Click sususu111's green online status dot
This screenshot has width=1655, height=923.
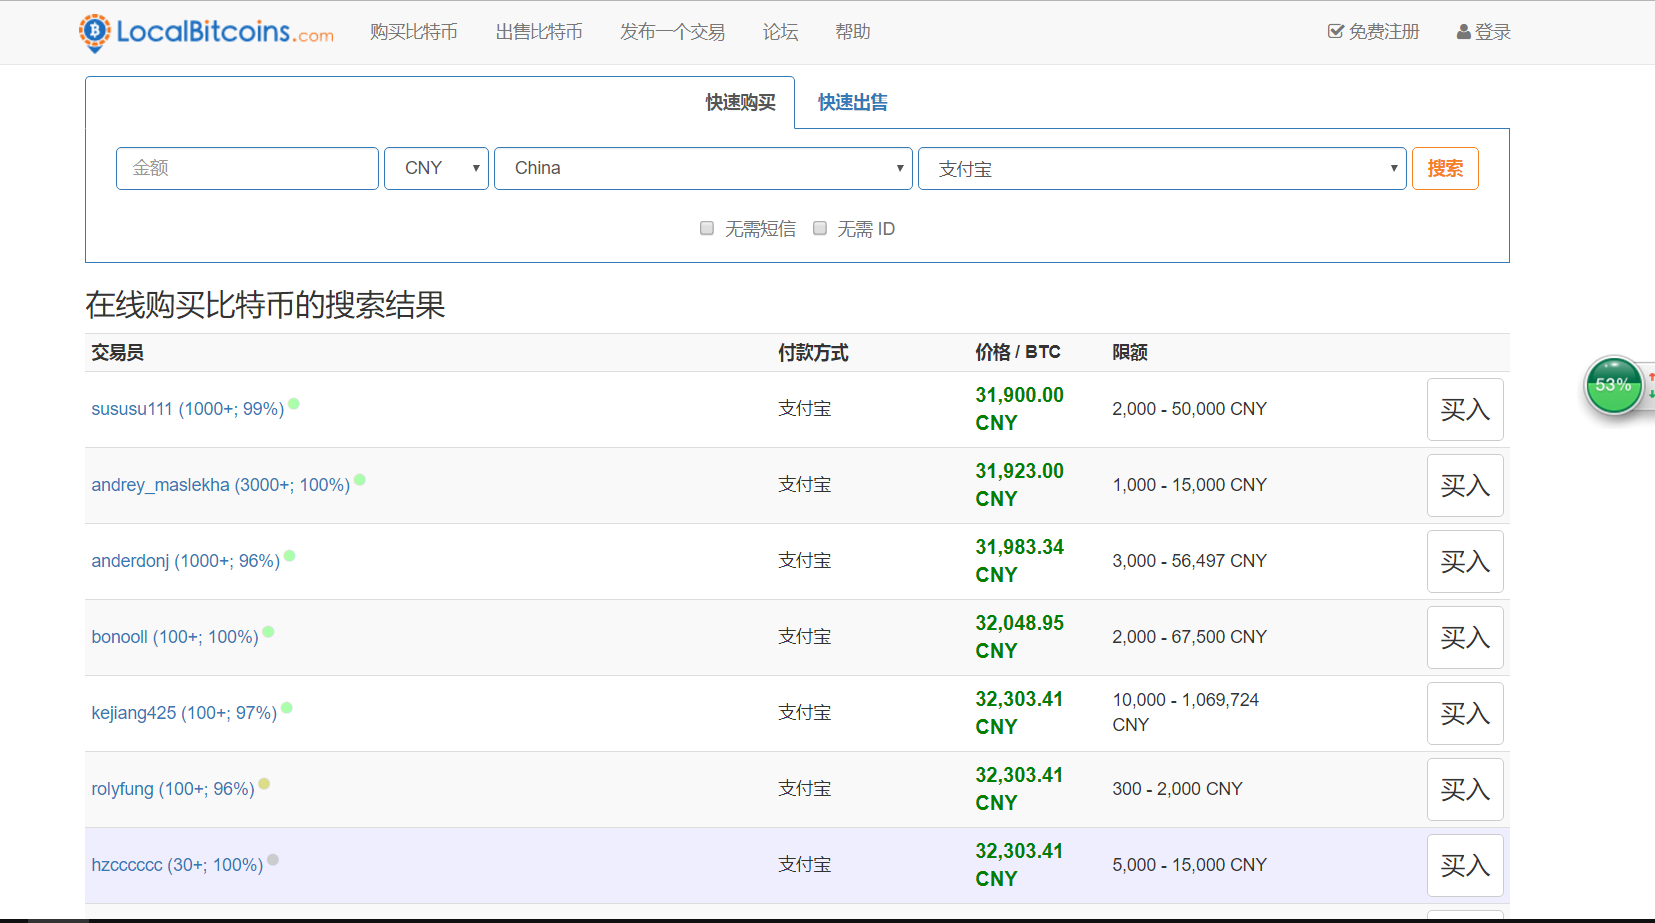click(295, 402)
